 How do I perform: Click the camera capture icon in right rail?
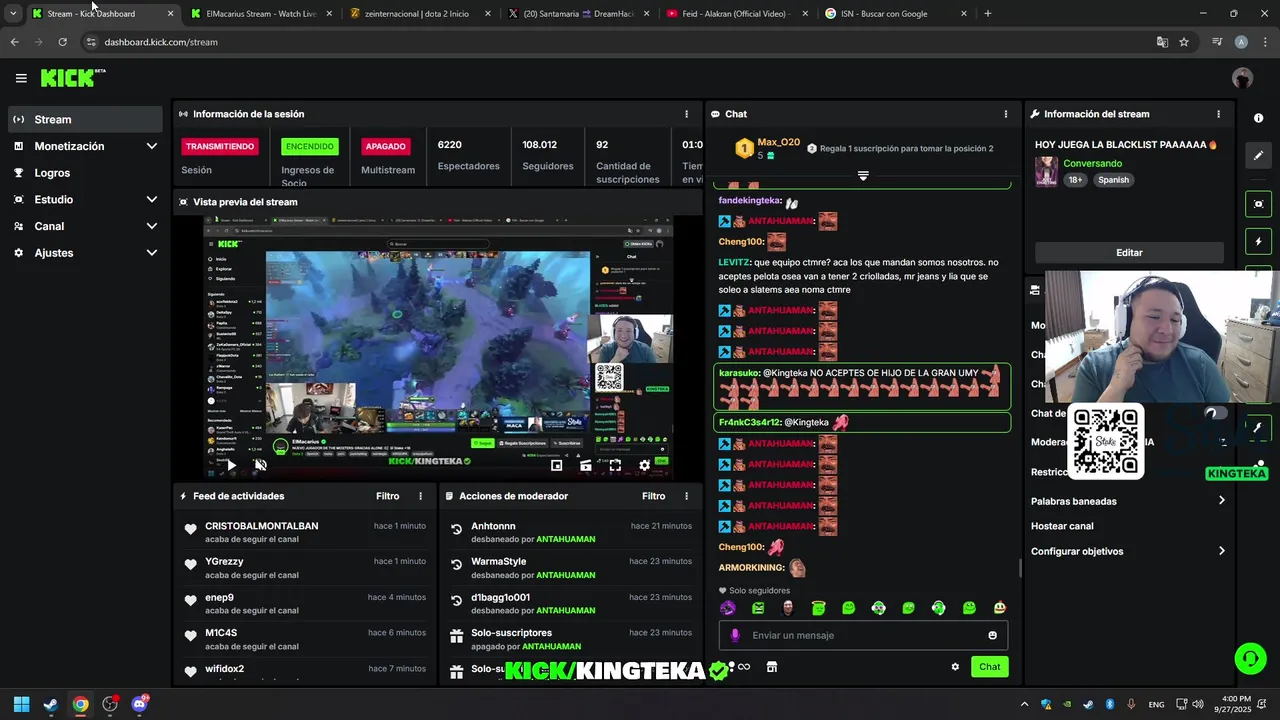coord(1258,204)
